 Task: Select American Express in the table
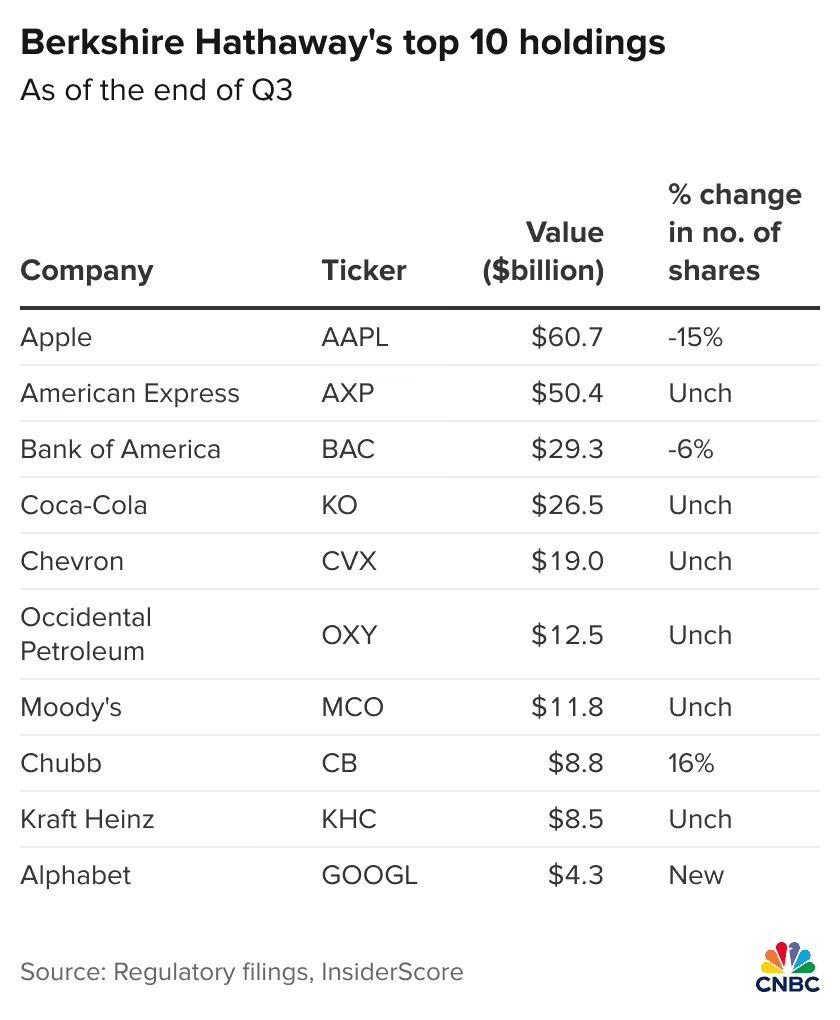(x=130, y=393)
